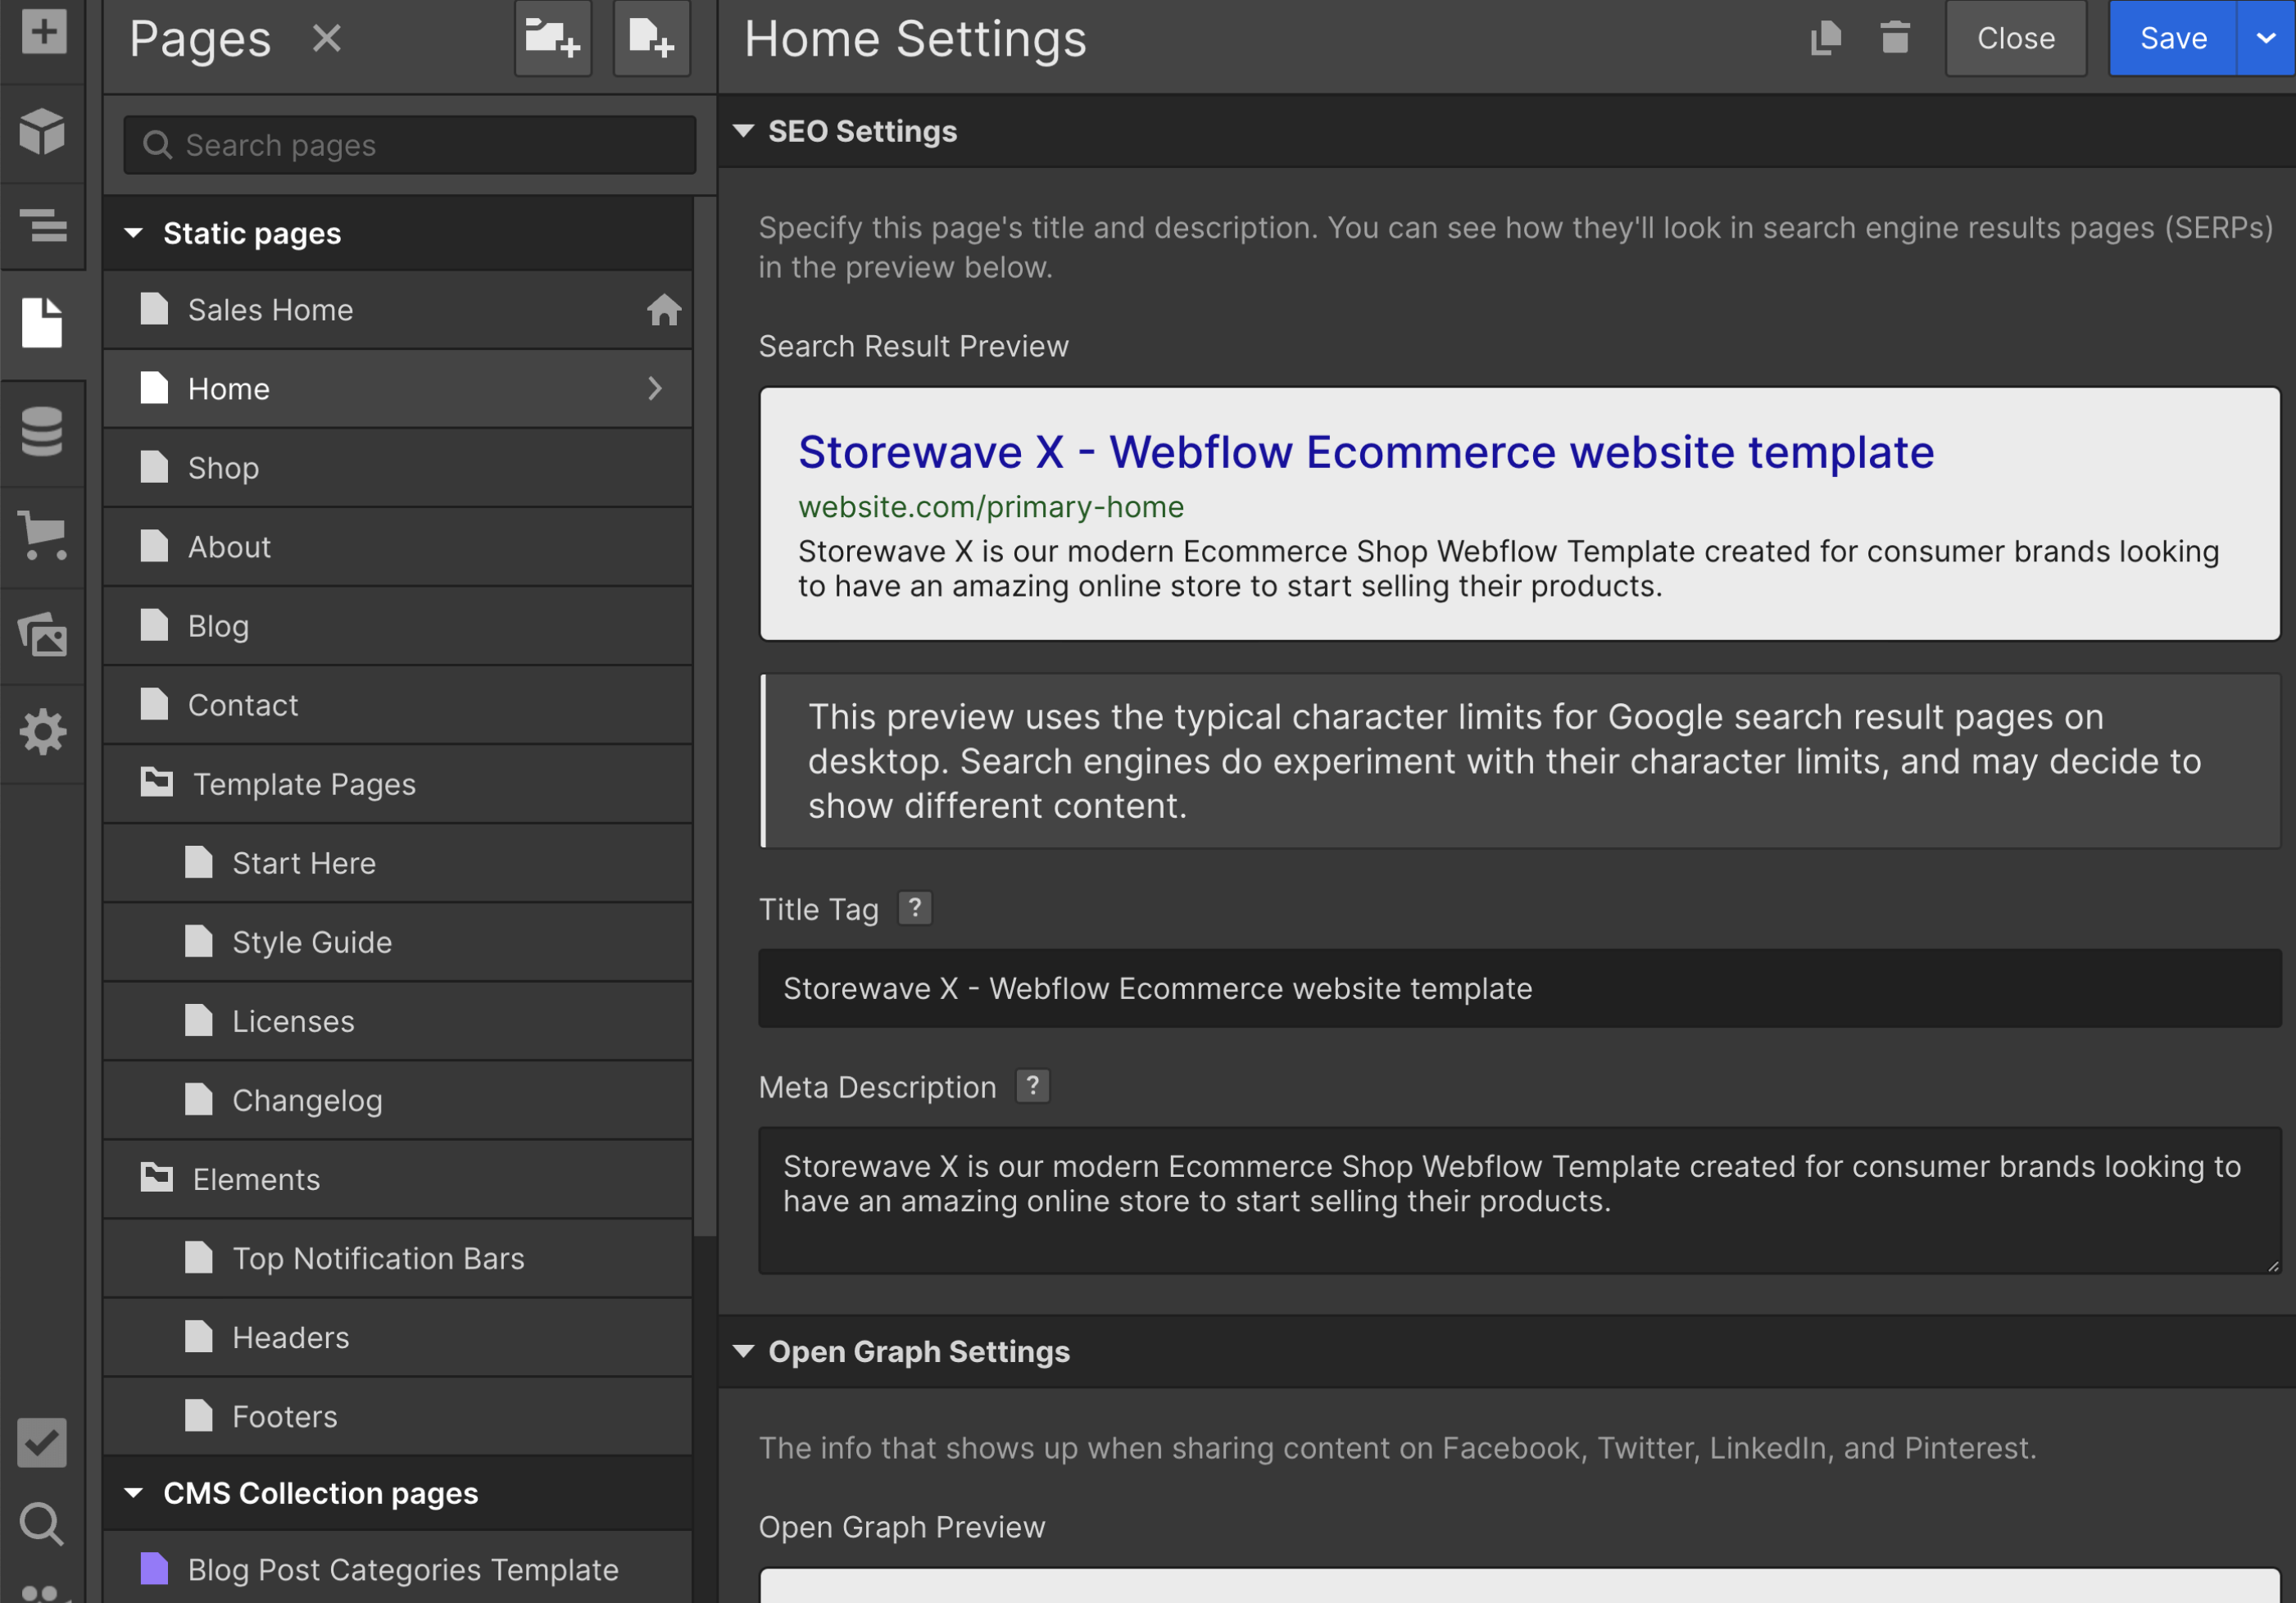Click the Meta Description text area

point(1519,1200)
